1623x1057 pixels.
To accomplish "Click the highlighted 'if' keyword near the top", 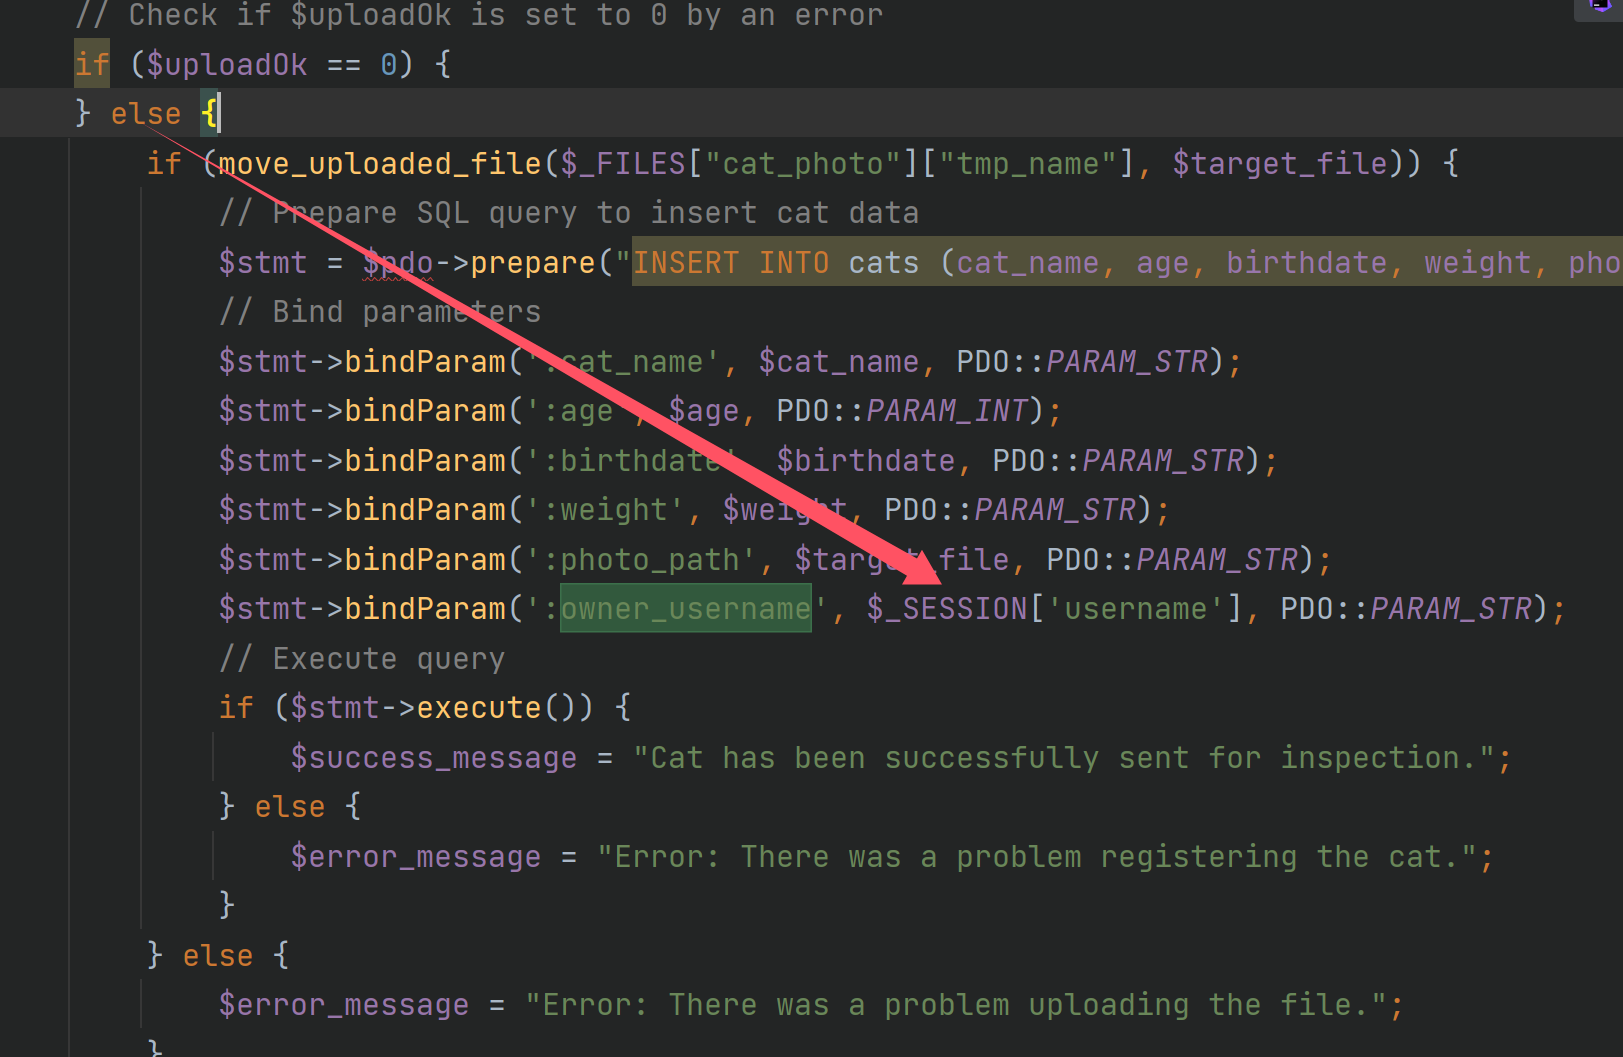I will click(x=92, y=65).
